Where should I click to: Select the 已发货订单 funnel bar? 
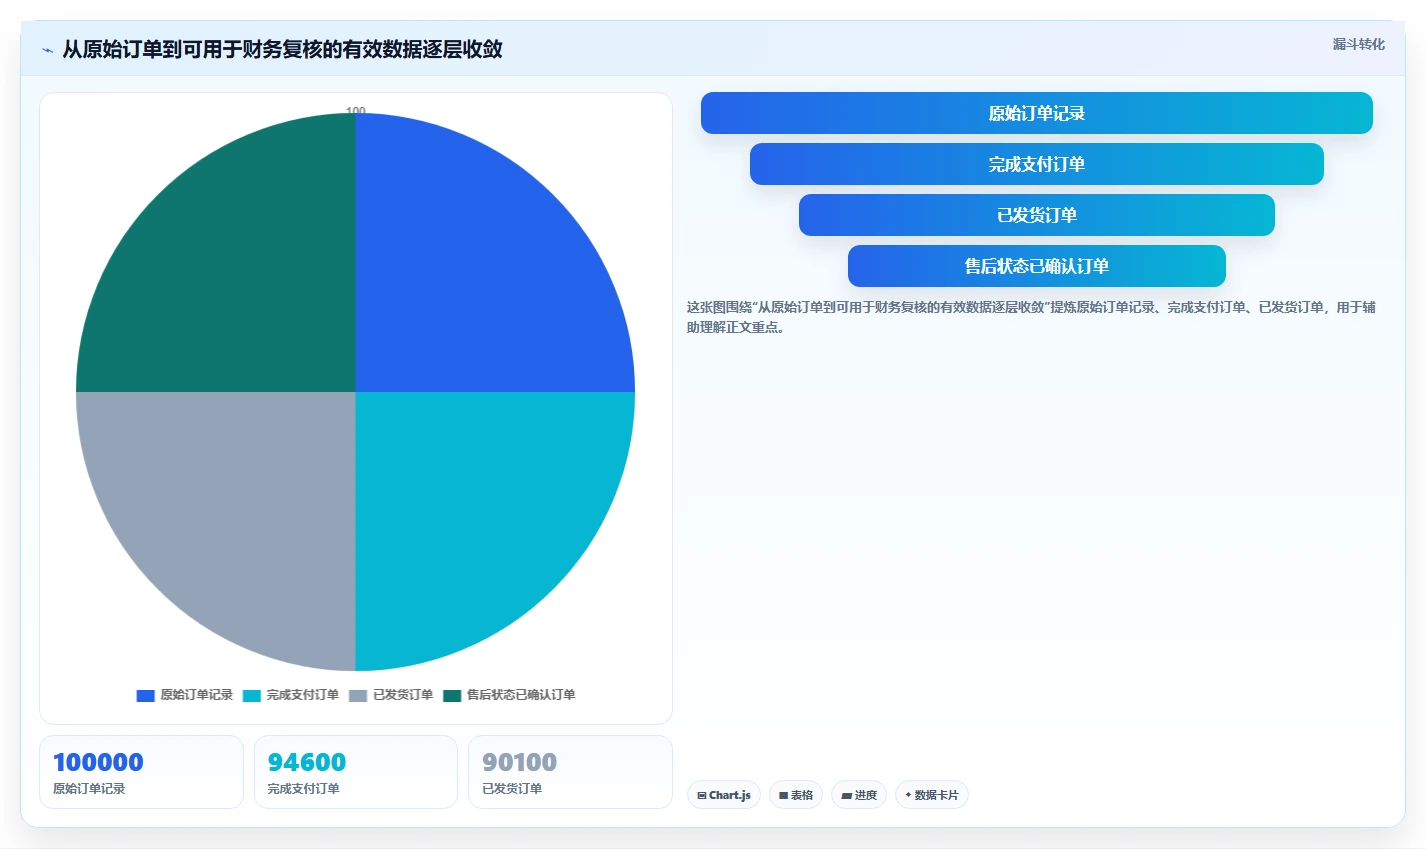point(1036,215)
